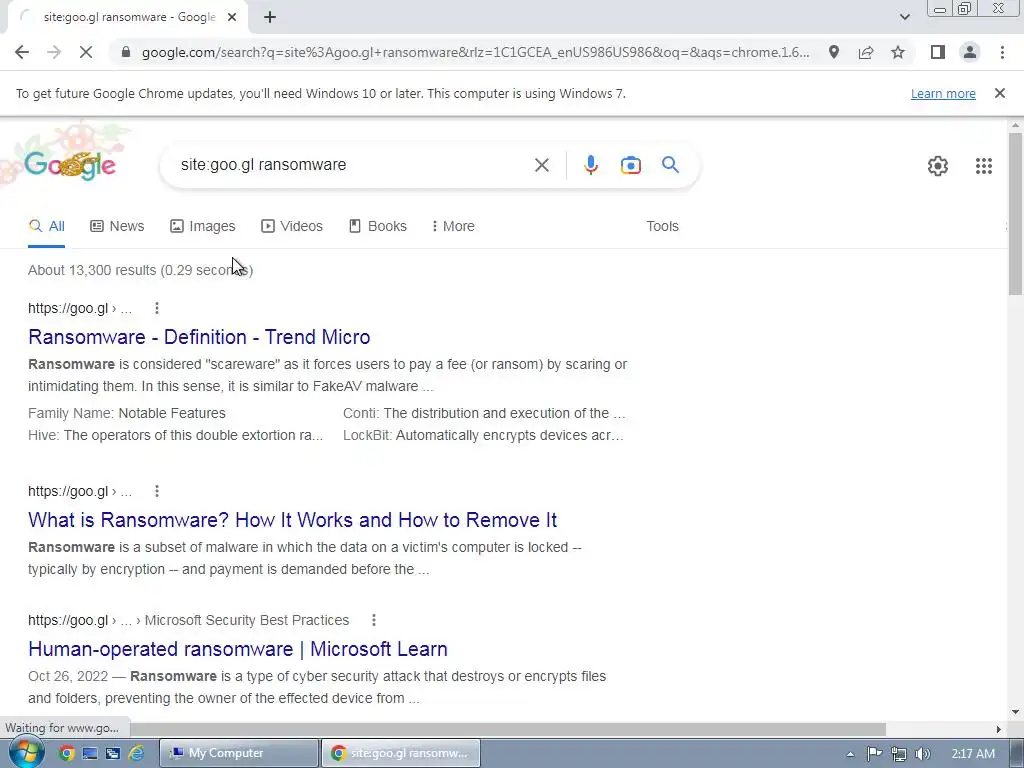The image size is (1024, 768).
Task: Show hidden system tray icons
Action: click(850, 754)
